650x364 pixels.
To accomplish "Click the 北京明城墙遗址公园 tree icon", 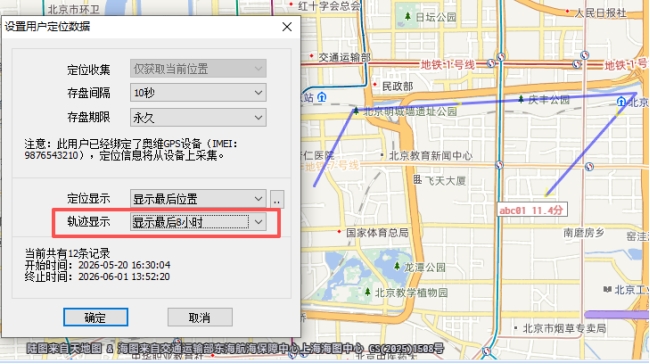I will tap(356, 111).
